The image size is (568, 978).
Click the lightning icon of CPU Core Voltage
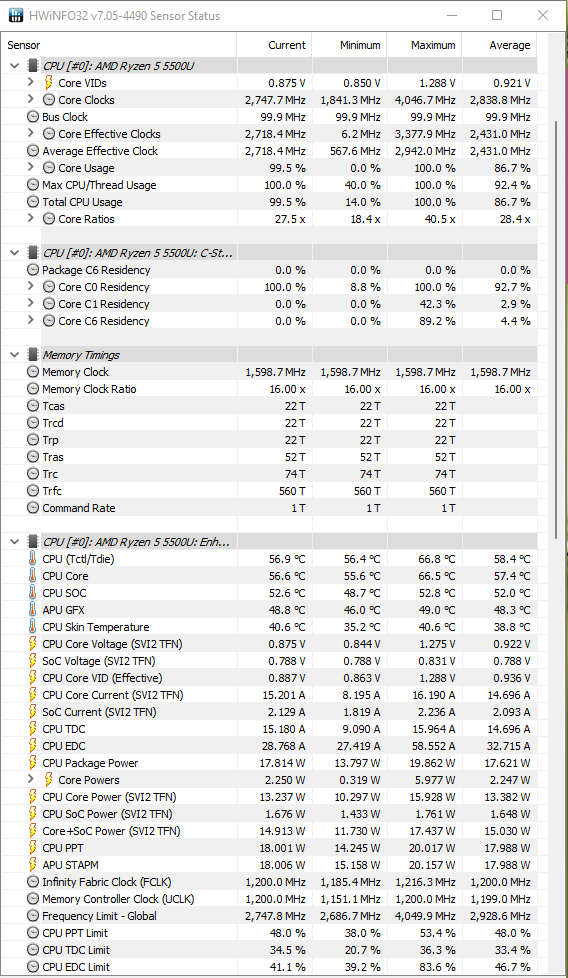click(x=33, y=644)
